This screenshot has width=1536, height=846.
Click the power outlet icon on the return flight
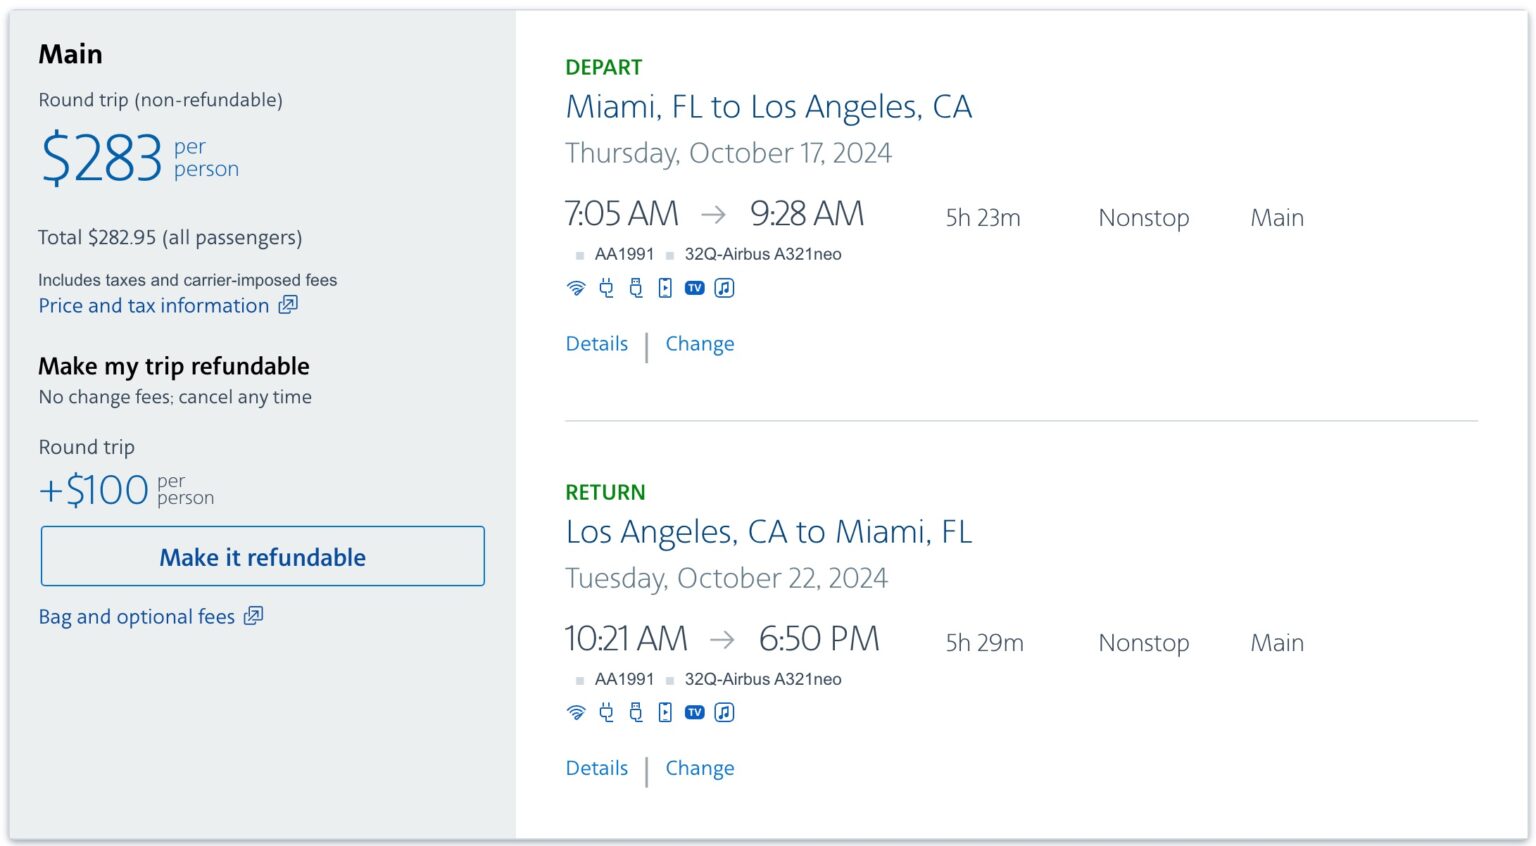point(605,712)
